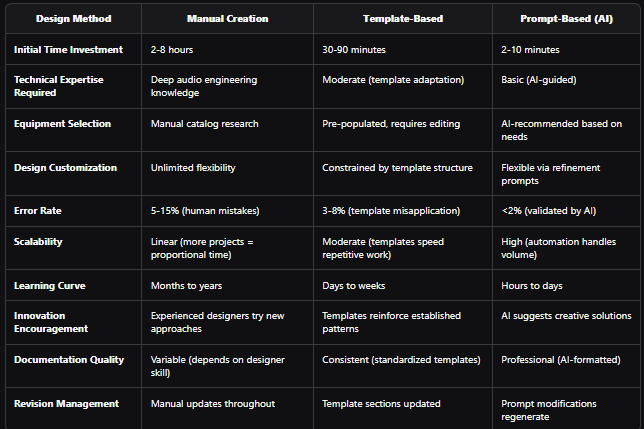Click the "Manual Creation" column header
Screen dimensions: 644x429
pyautogui.click(x=227, y=19)
